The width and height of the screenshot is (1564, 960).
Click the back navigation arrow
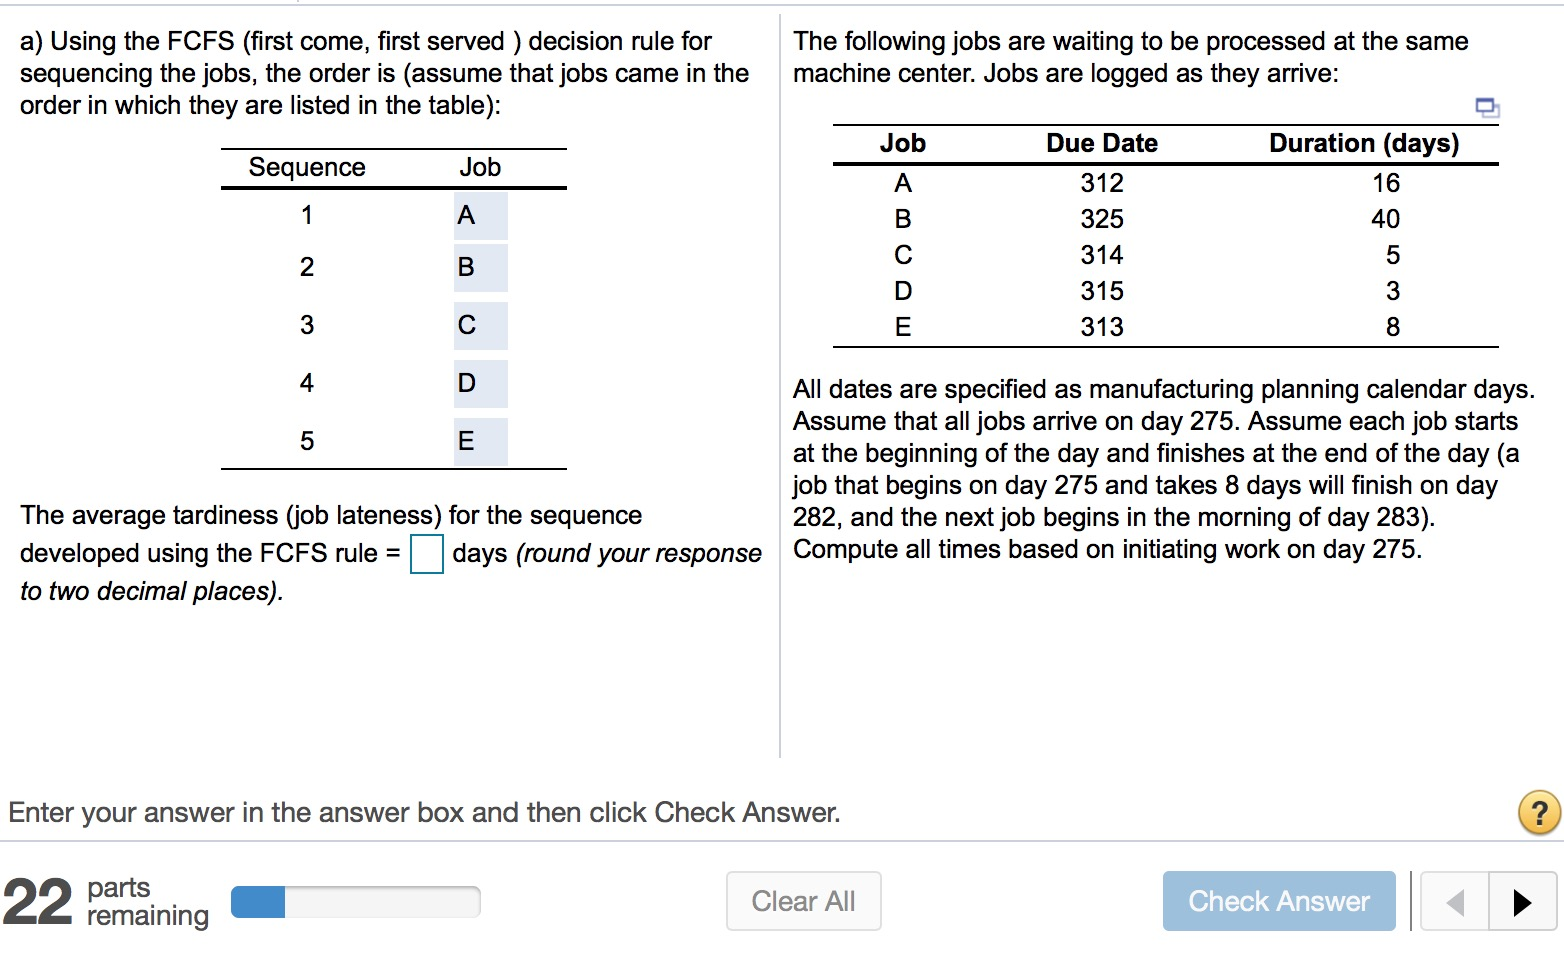point(1455,901)
